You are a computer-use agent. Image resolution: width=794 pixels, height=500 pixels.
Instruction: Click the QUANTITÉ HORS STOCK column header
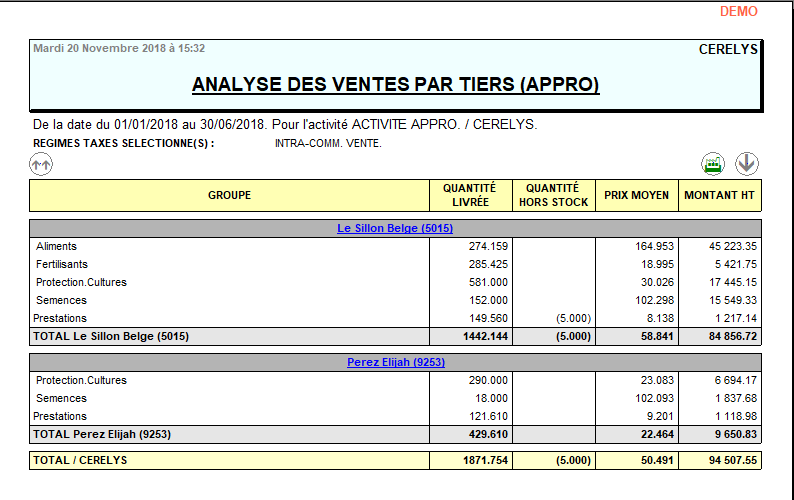click(553, 195)
